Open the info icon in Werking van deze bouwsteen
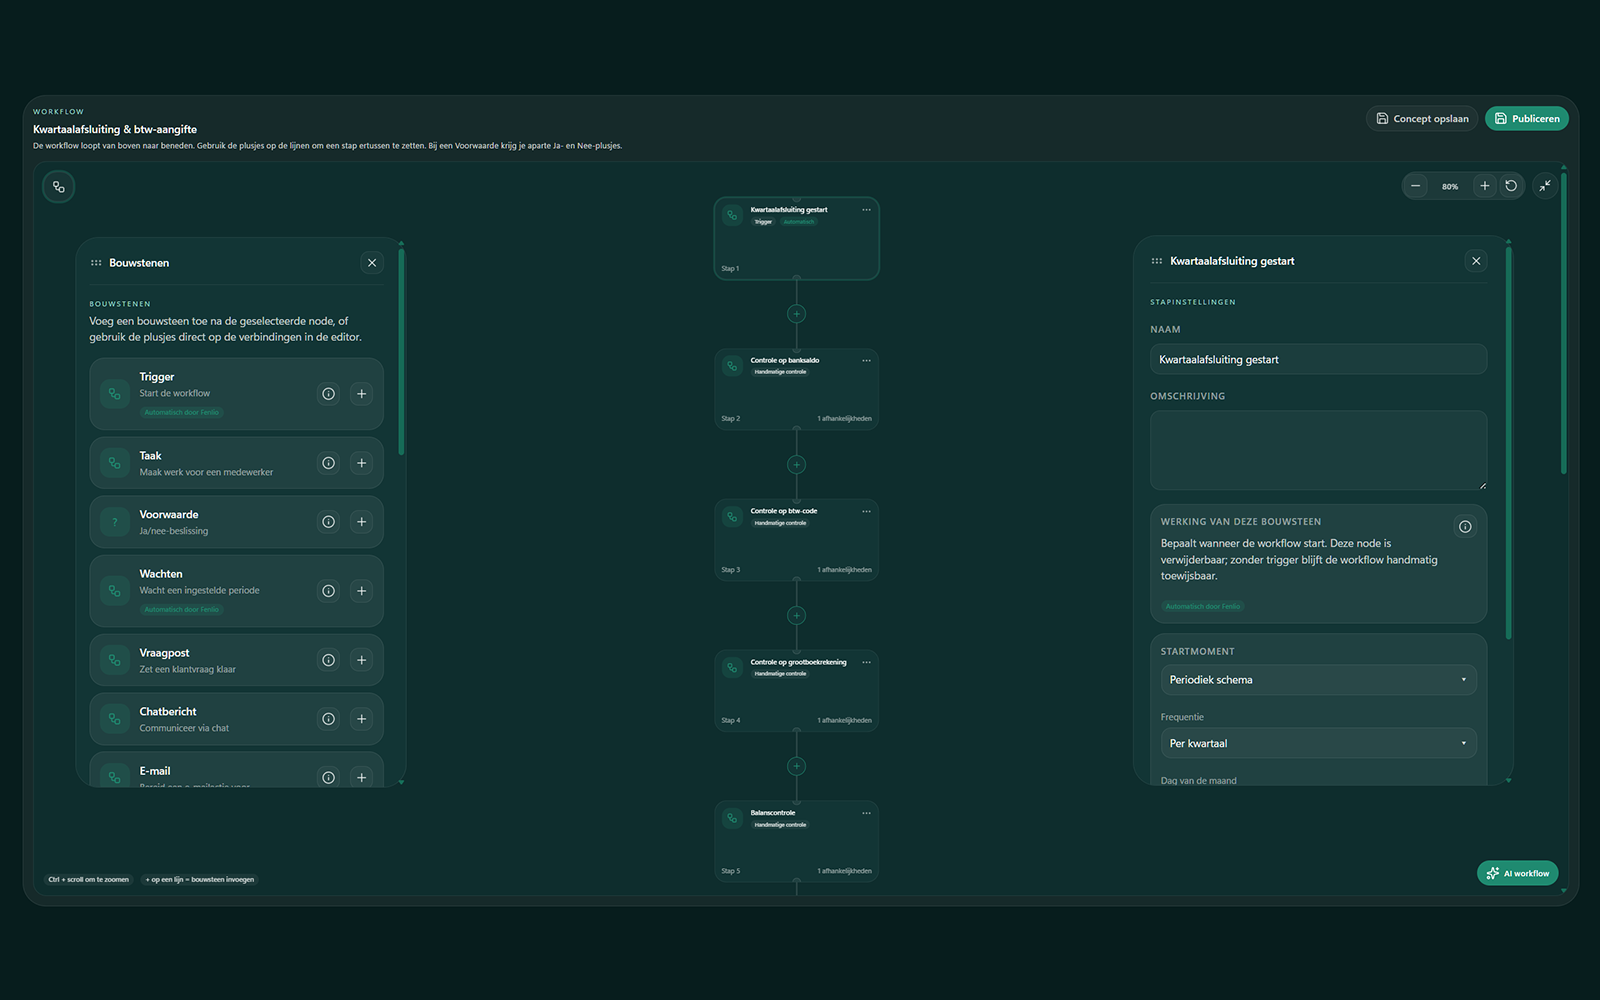 1465,527
